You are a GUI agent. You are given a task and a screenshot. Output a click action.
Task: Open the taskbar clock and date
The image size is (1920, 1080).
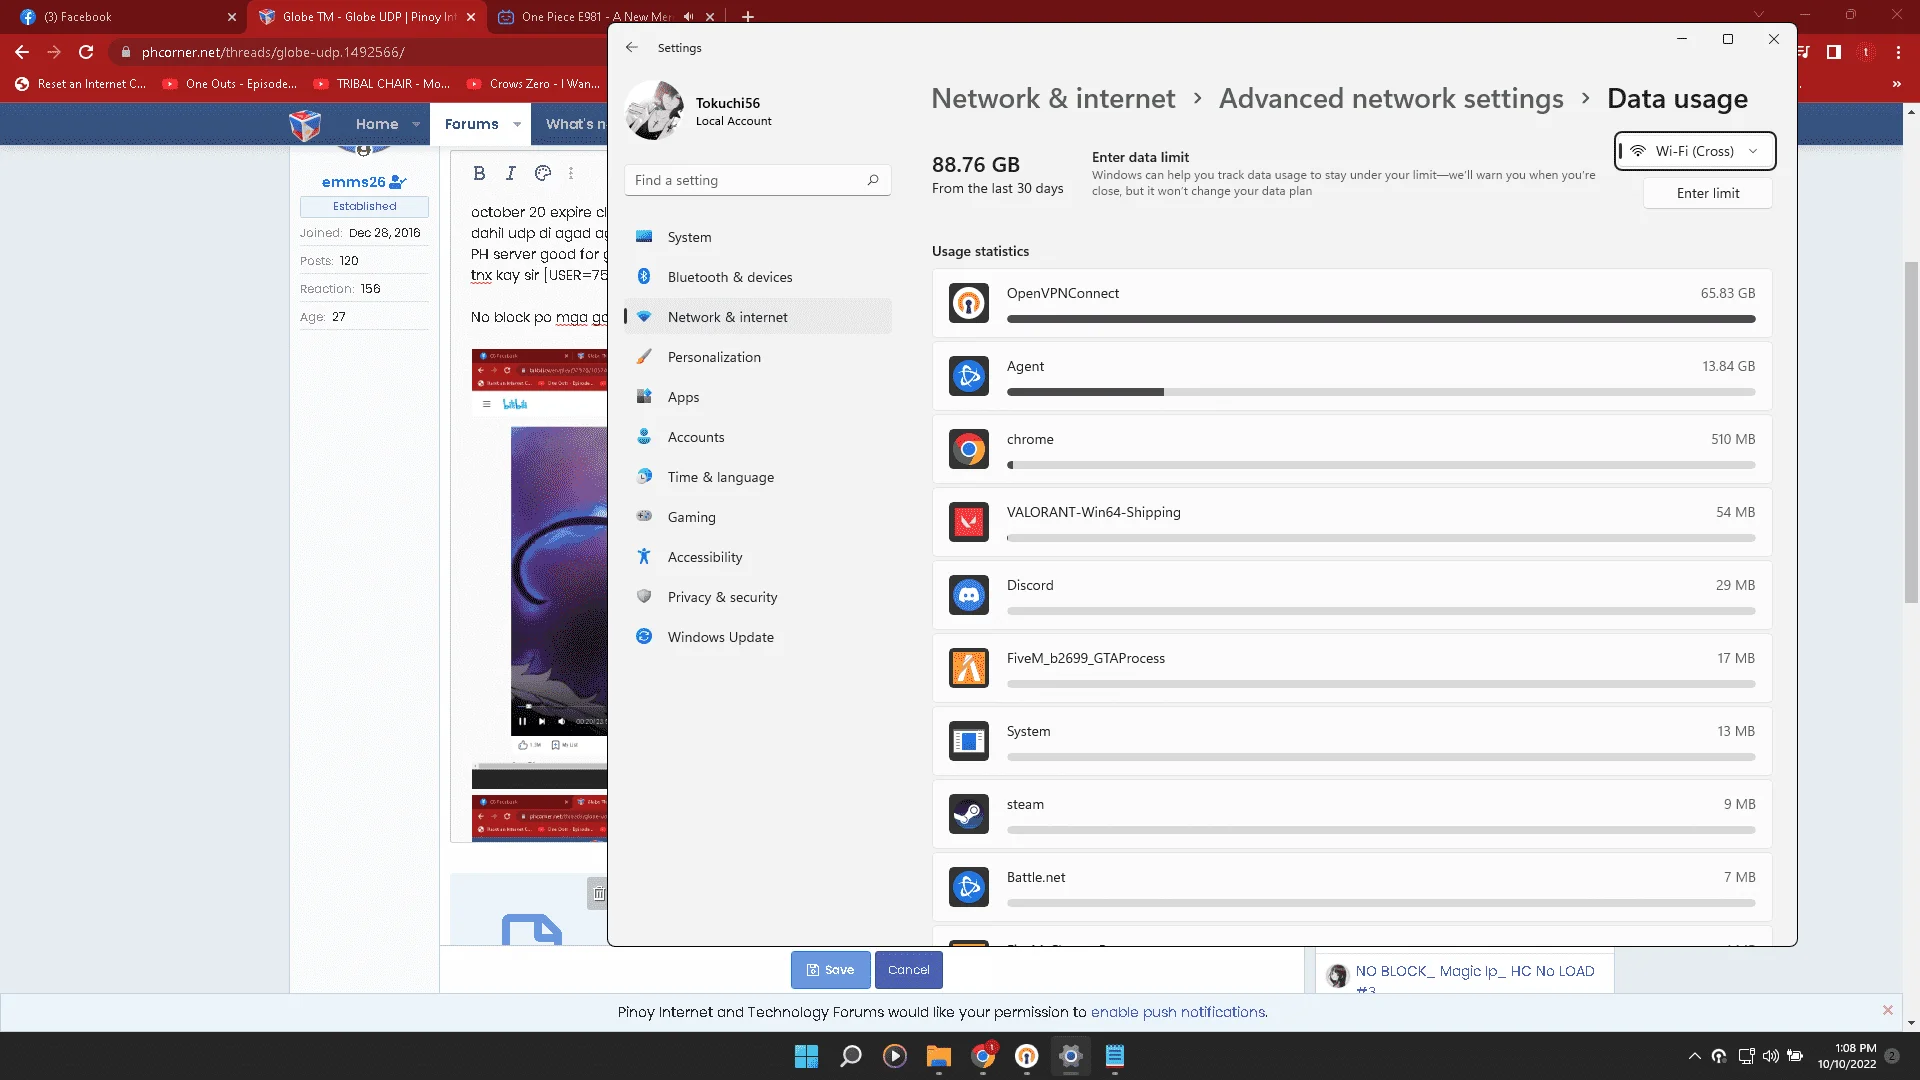[1846, 1056]
